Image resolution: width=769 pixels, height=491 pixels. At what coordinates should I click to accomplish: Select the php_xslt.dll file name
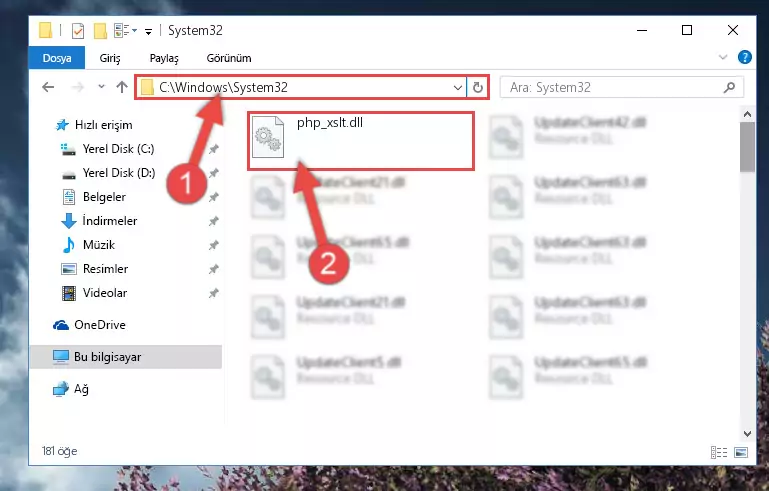pyautogui.click(x=330, y=123)
